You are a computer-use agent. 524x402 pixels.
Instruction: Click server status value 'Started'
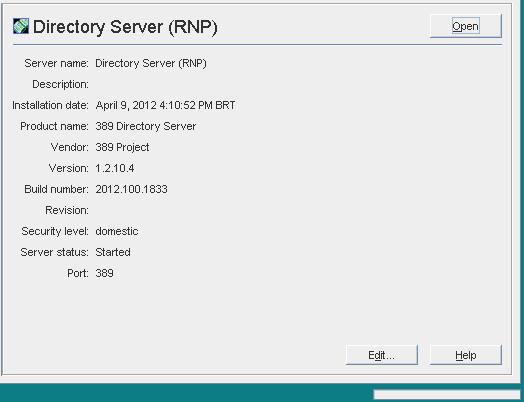(x=113, y=252)
